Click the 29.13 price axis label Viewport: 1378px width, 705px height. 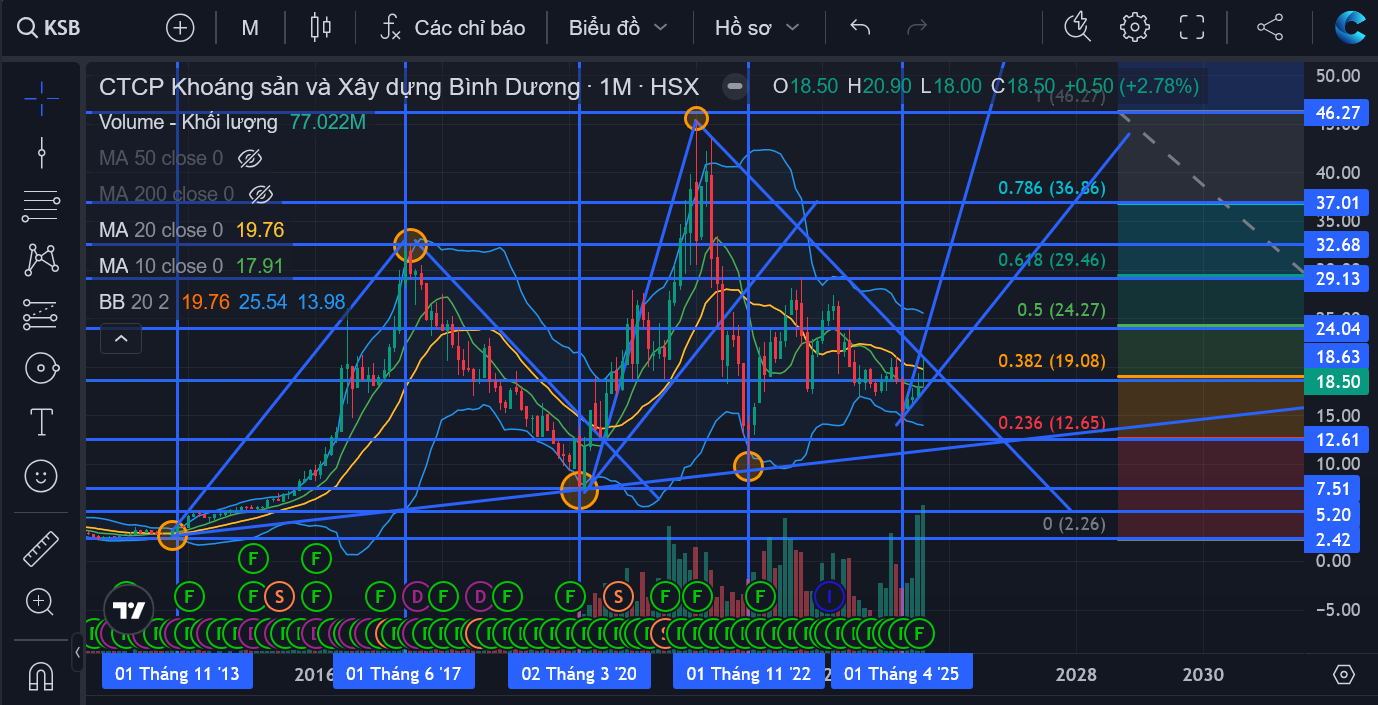tap(1338, 278)
